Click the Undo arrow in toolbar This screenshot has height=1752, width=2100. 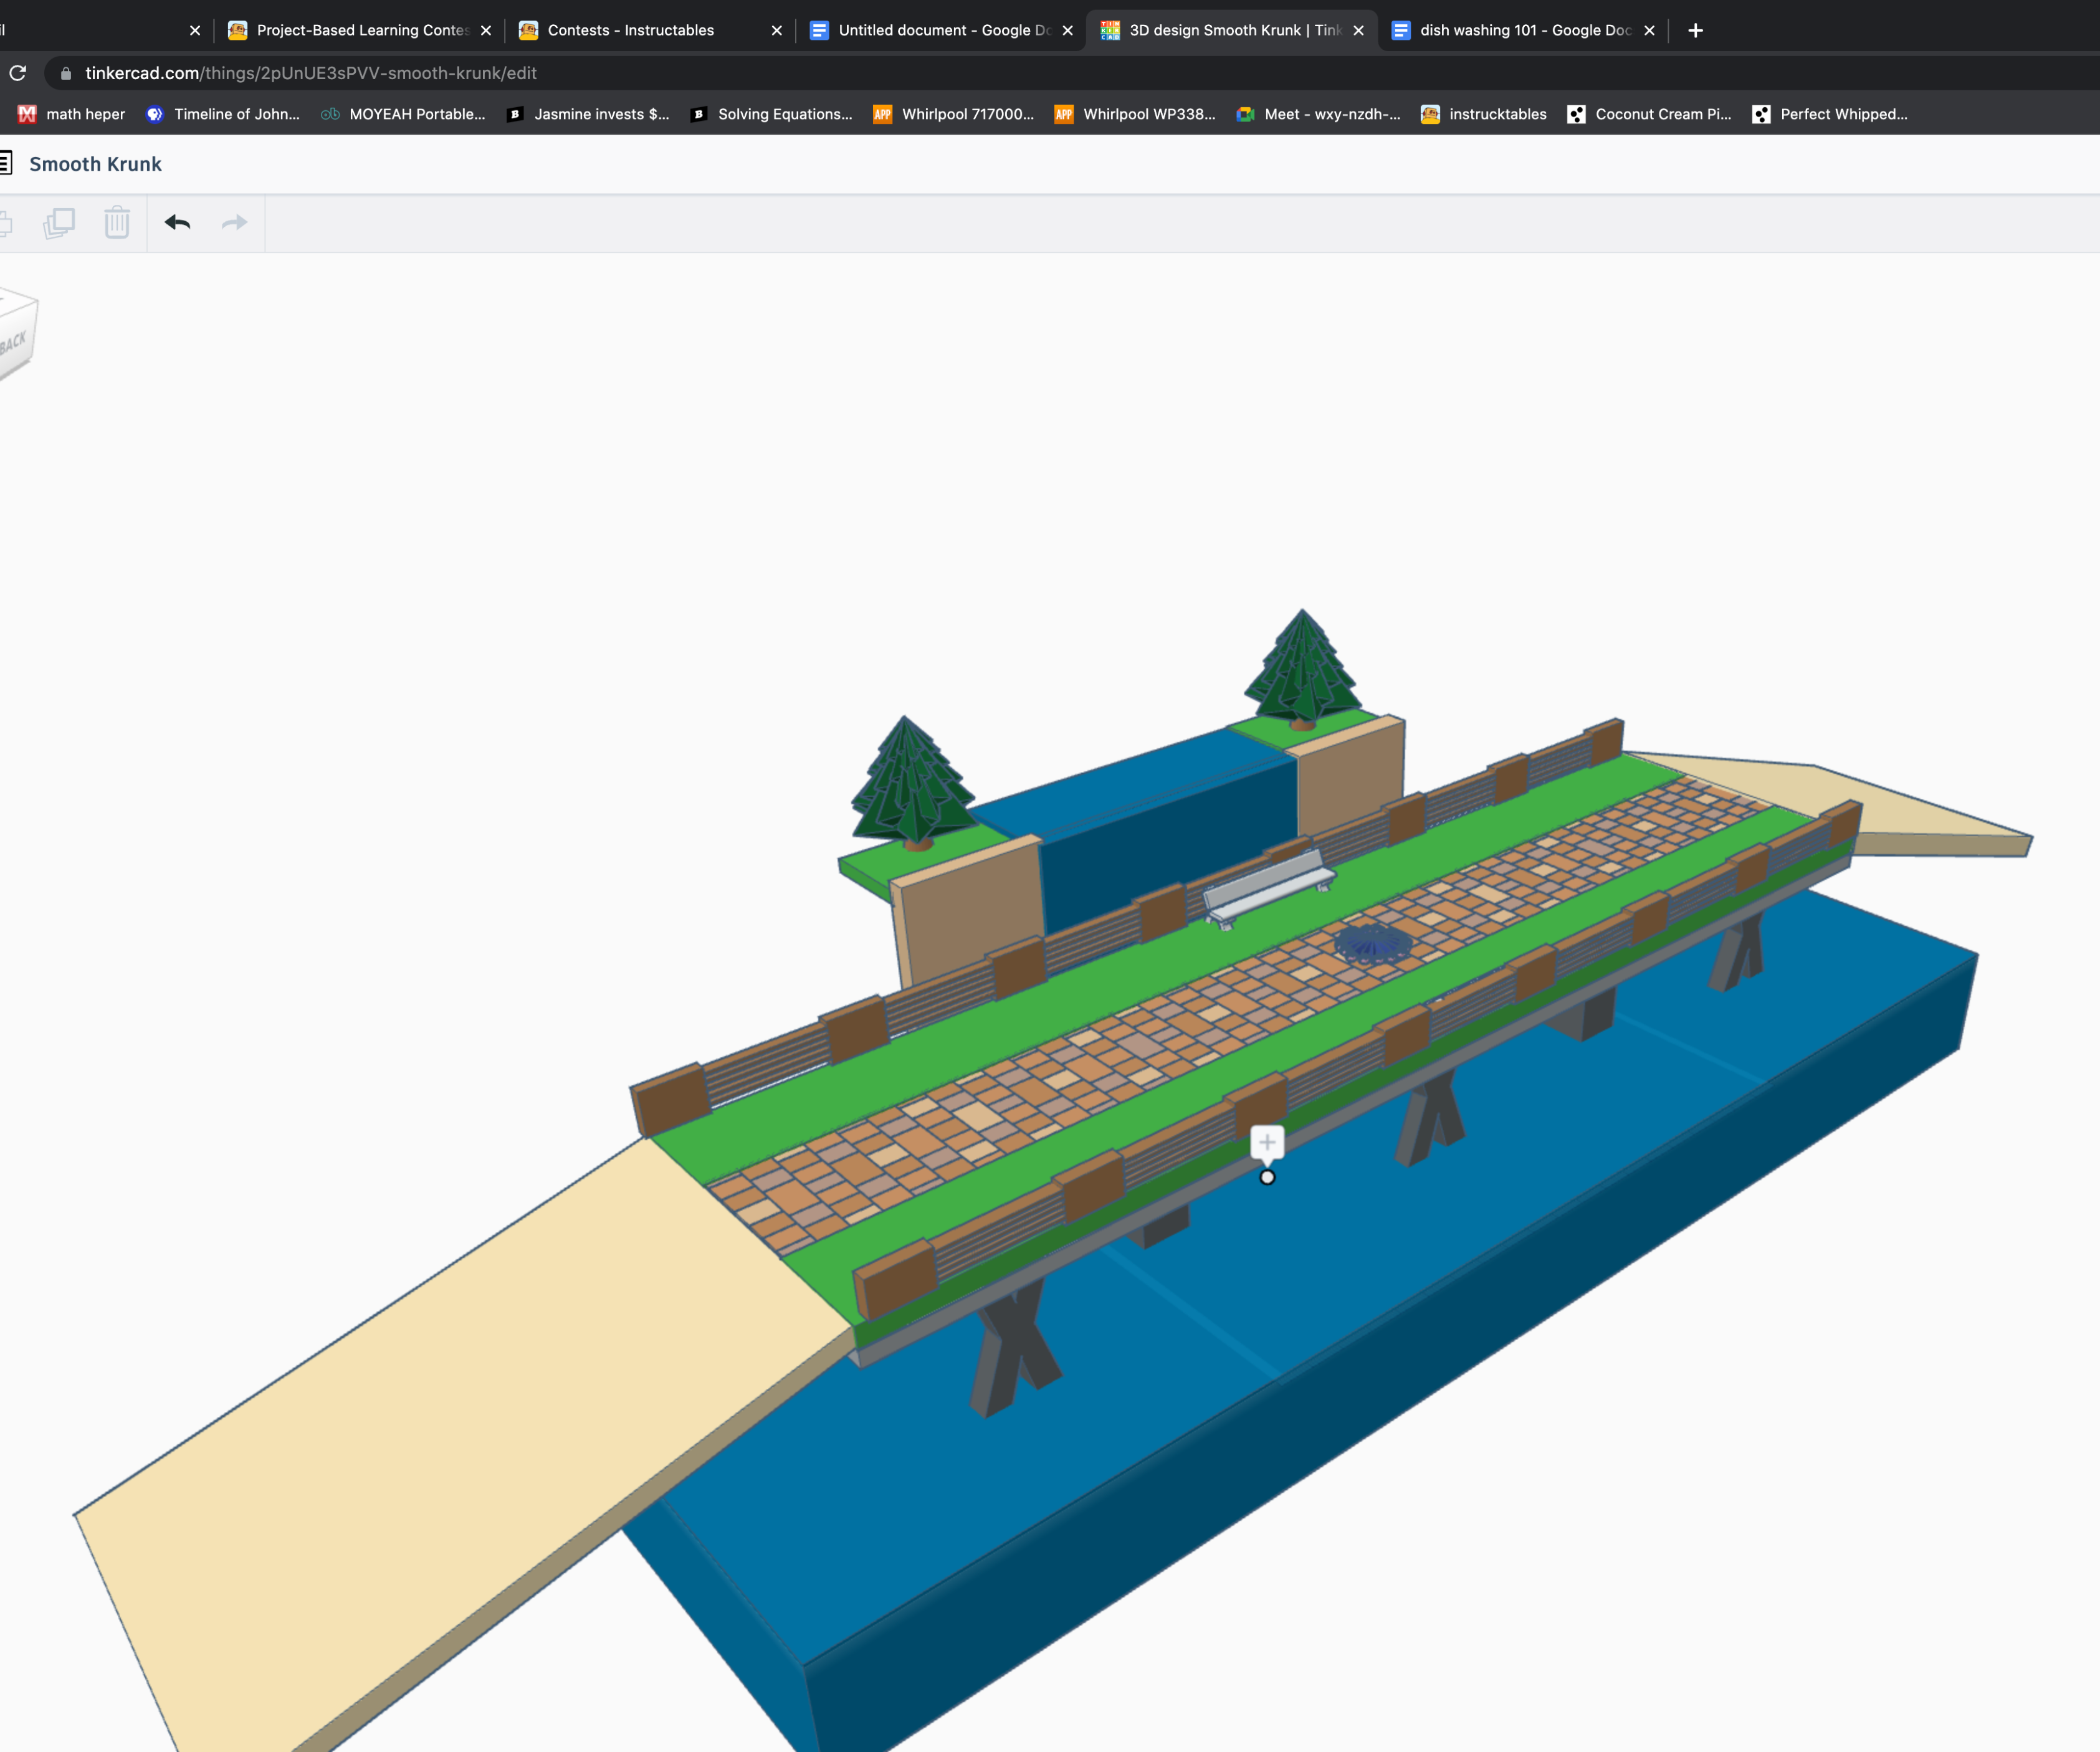tap(177, 222)
